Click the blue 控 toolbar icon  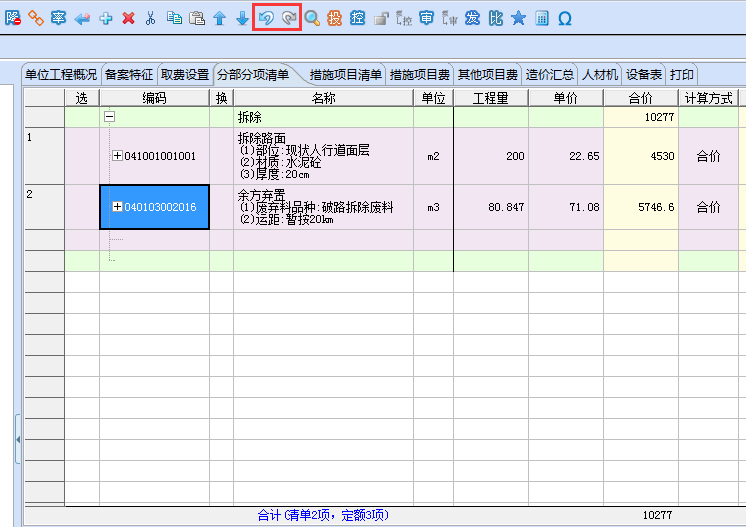pyautogui.click(x=357, y=18)
